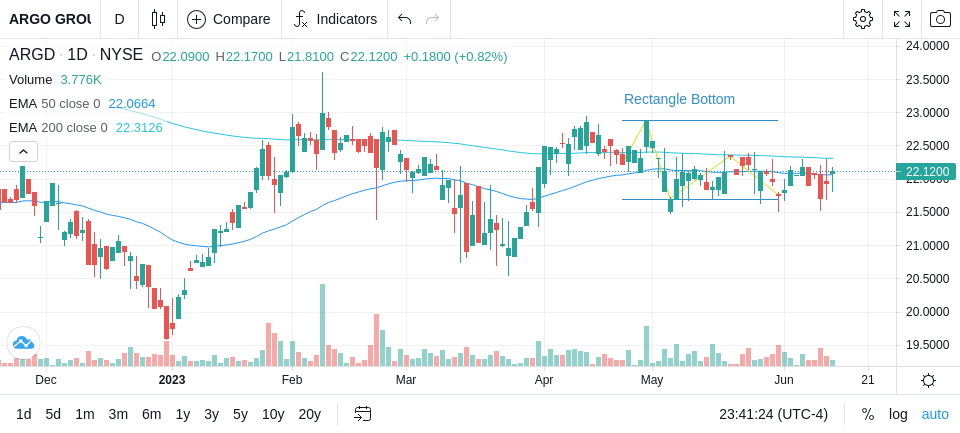Click the Compare plus icon
960x433 pixels.
(x=196, y=19)
